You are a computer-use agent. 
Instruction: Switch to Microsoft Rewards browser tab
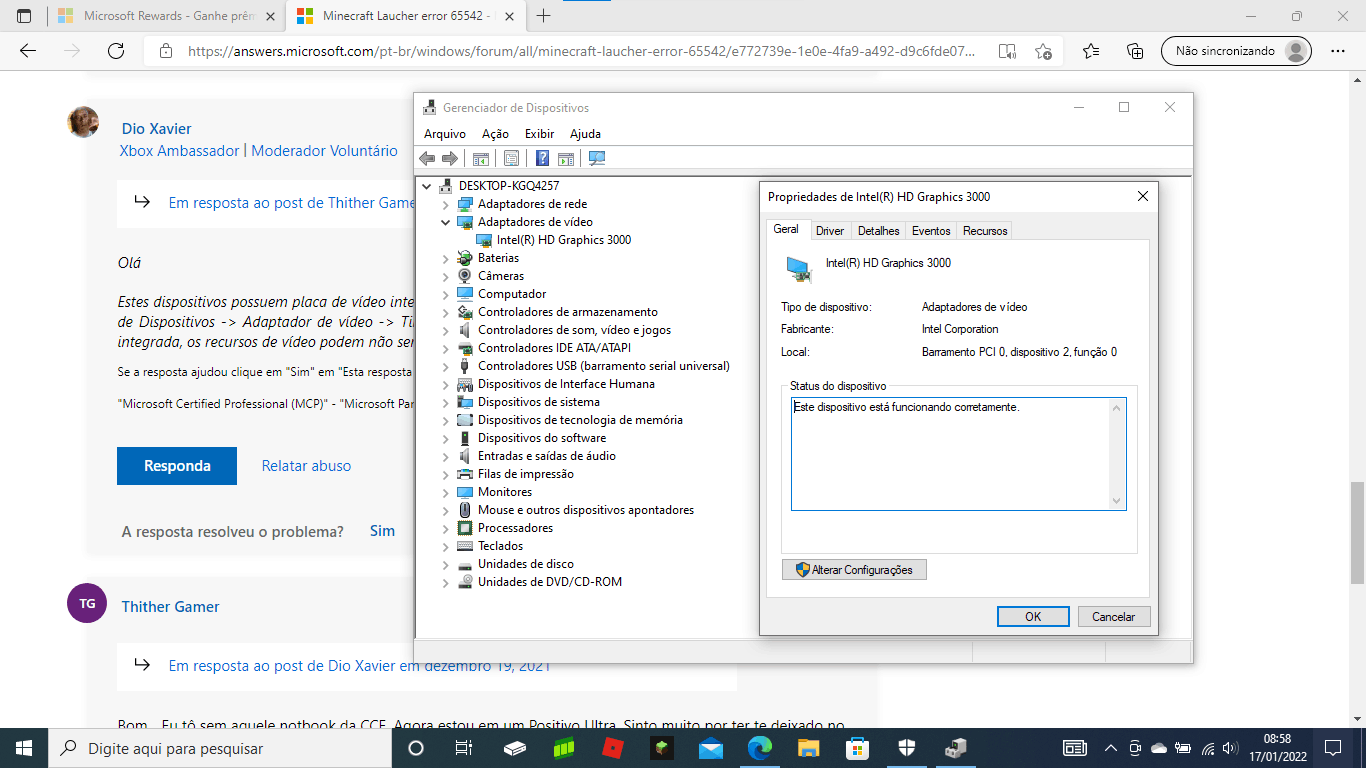coord(165,16)
